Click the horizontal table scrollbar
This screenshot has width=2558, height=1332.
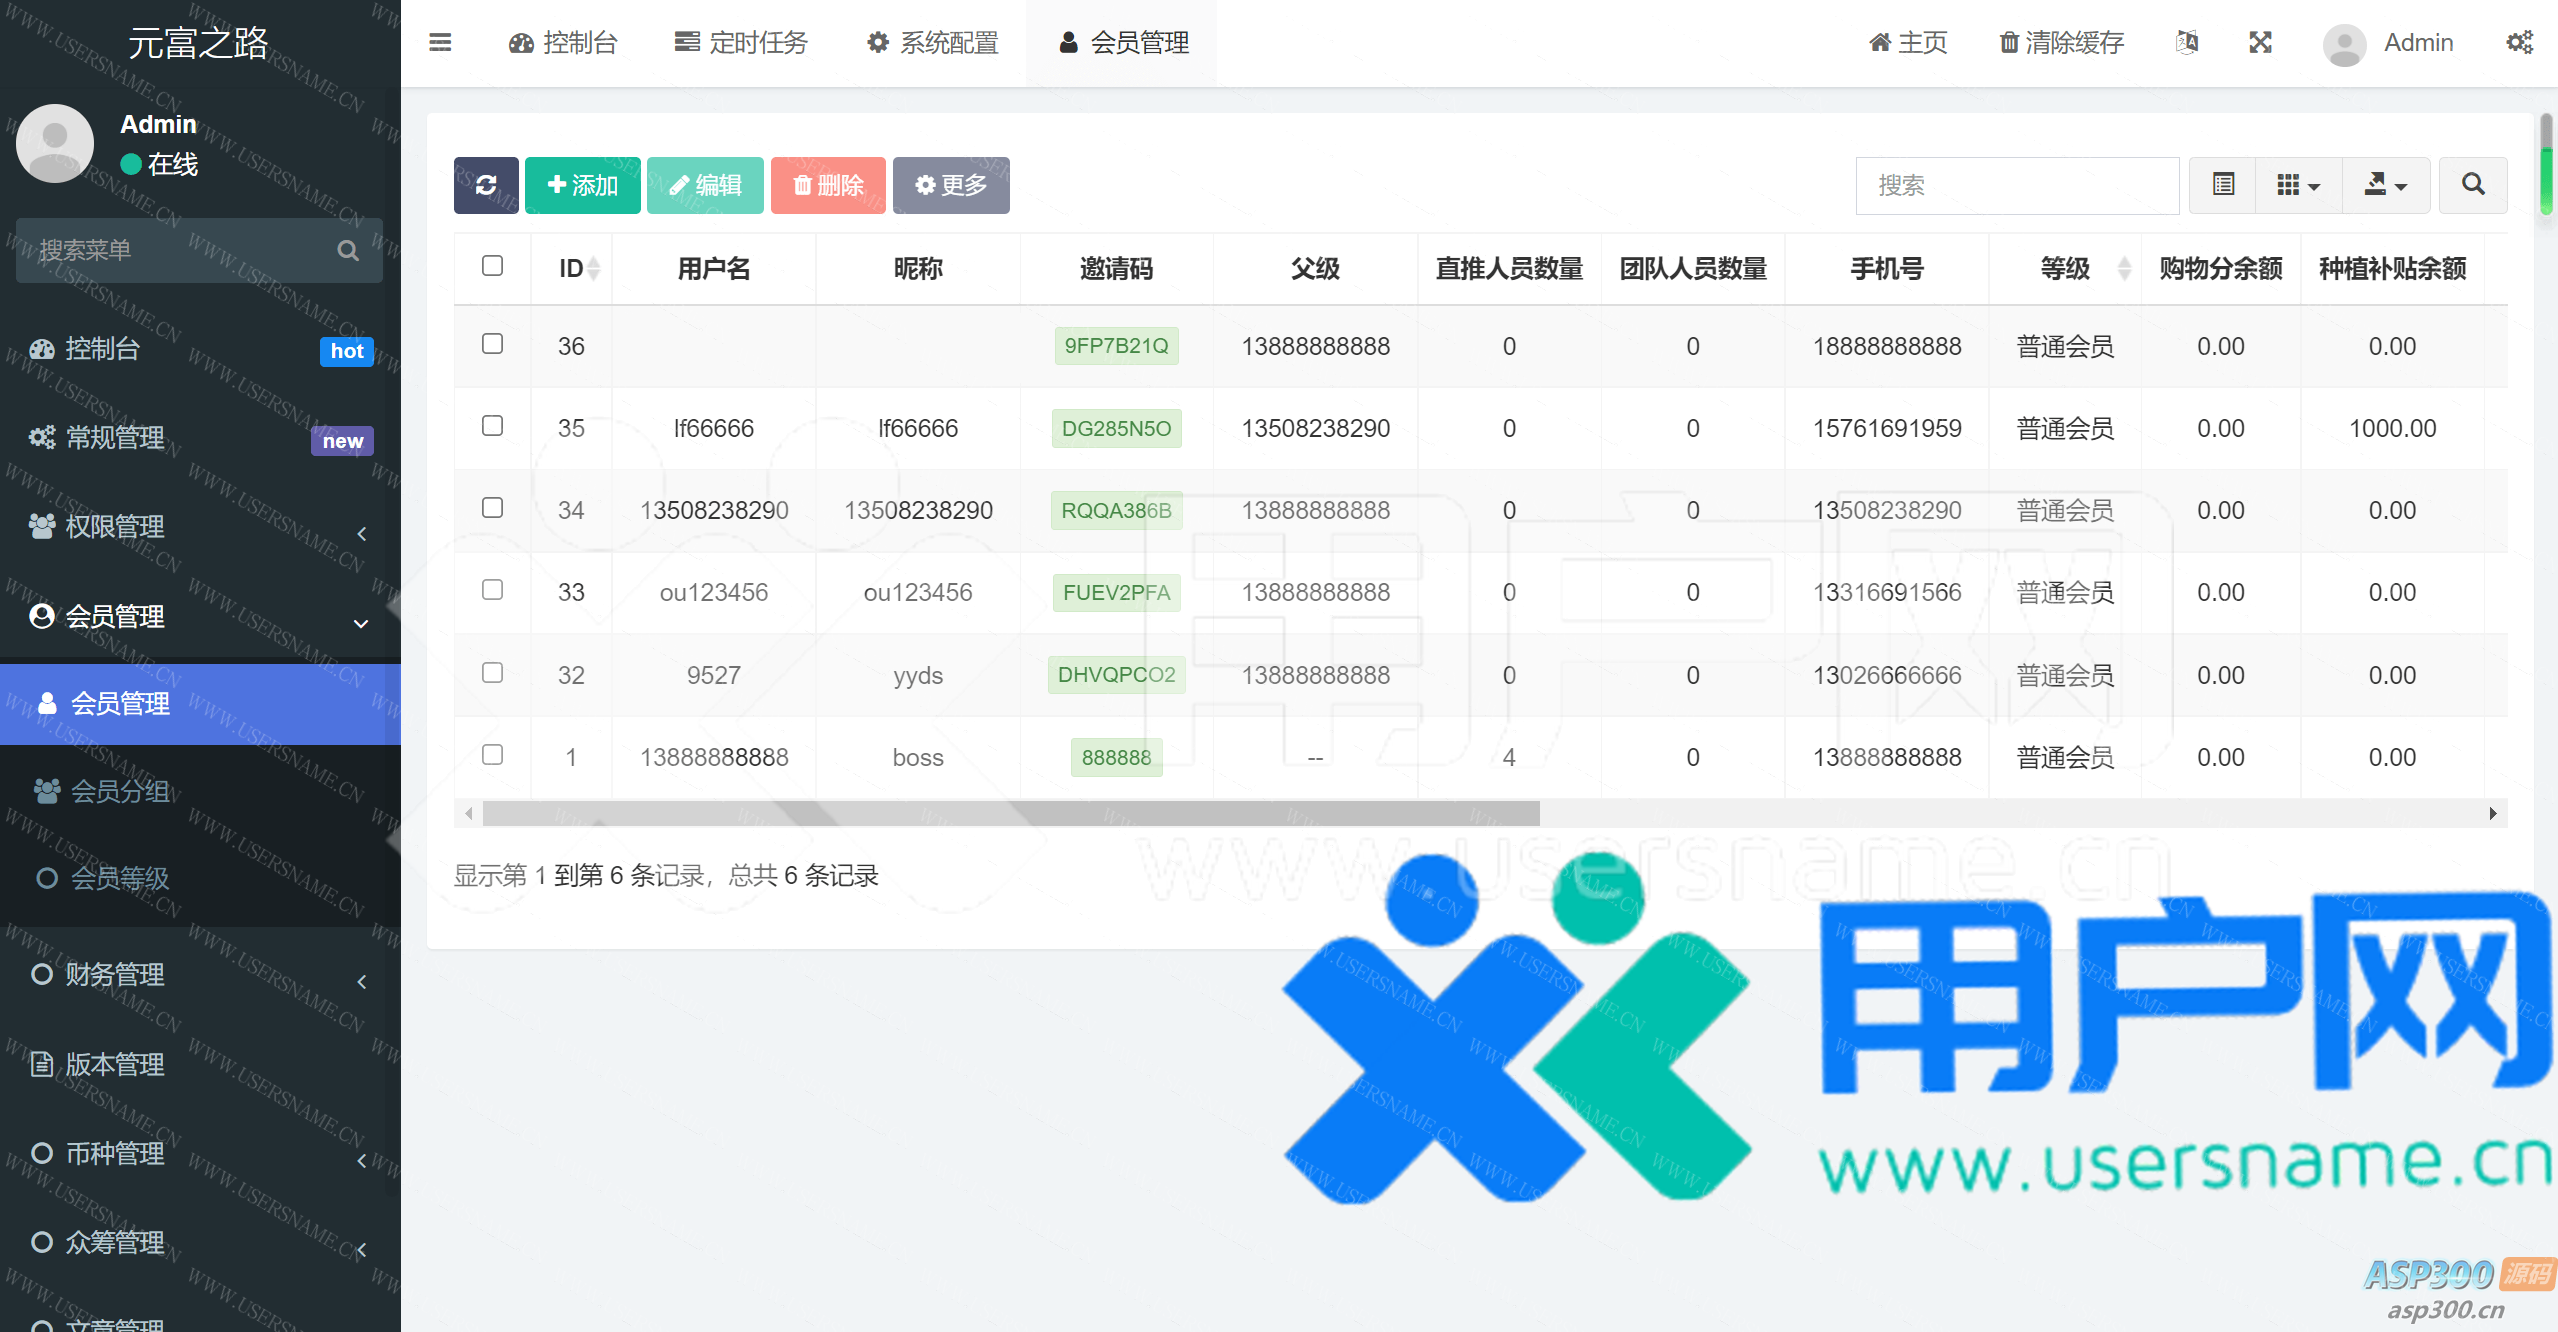point(1010,814)
